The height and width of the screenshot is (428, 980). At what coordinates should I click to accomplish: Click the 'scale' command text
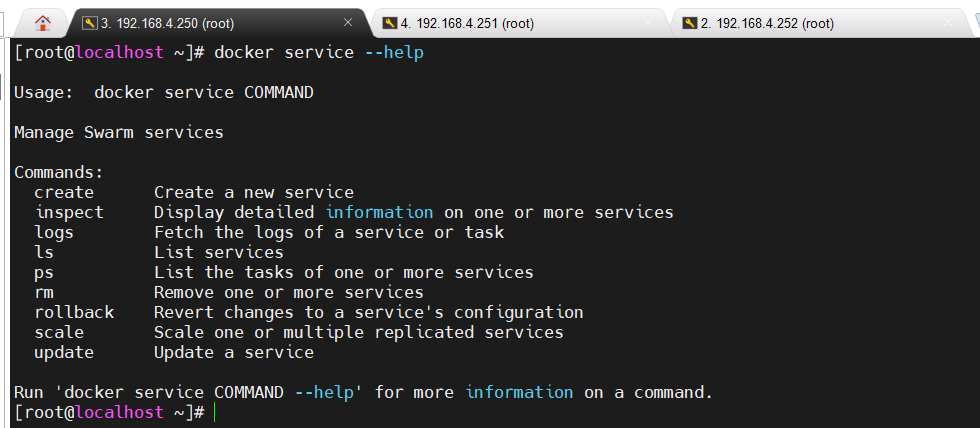tap(59, 332)
